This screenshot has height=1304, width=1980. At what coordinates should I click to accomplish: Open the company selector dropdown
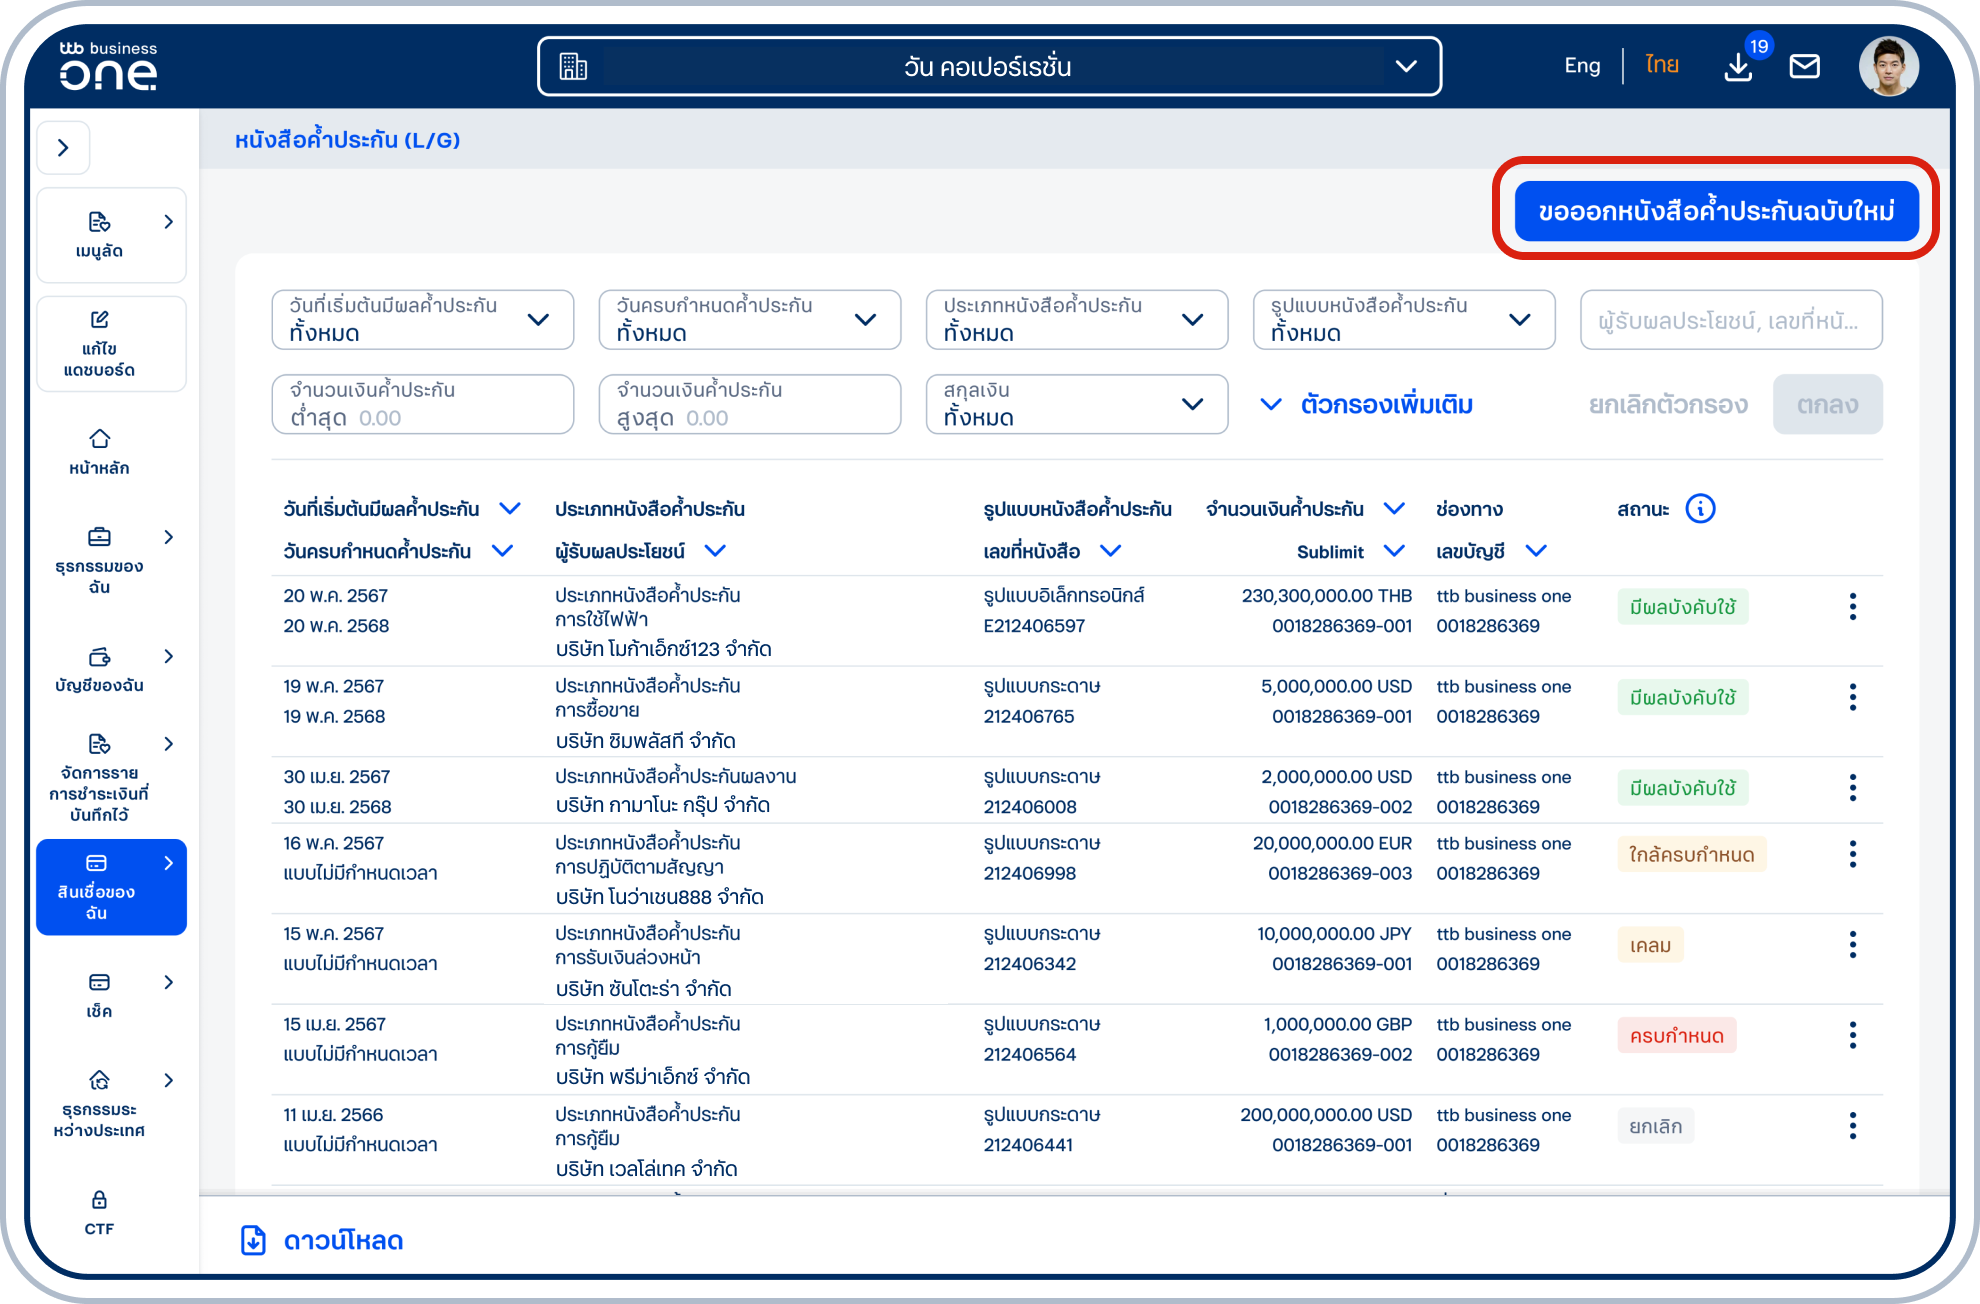(x=989, y=67)
